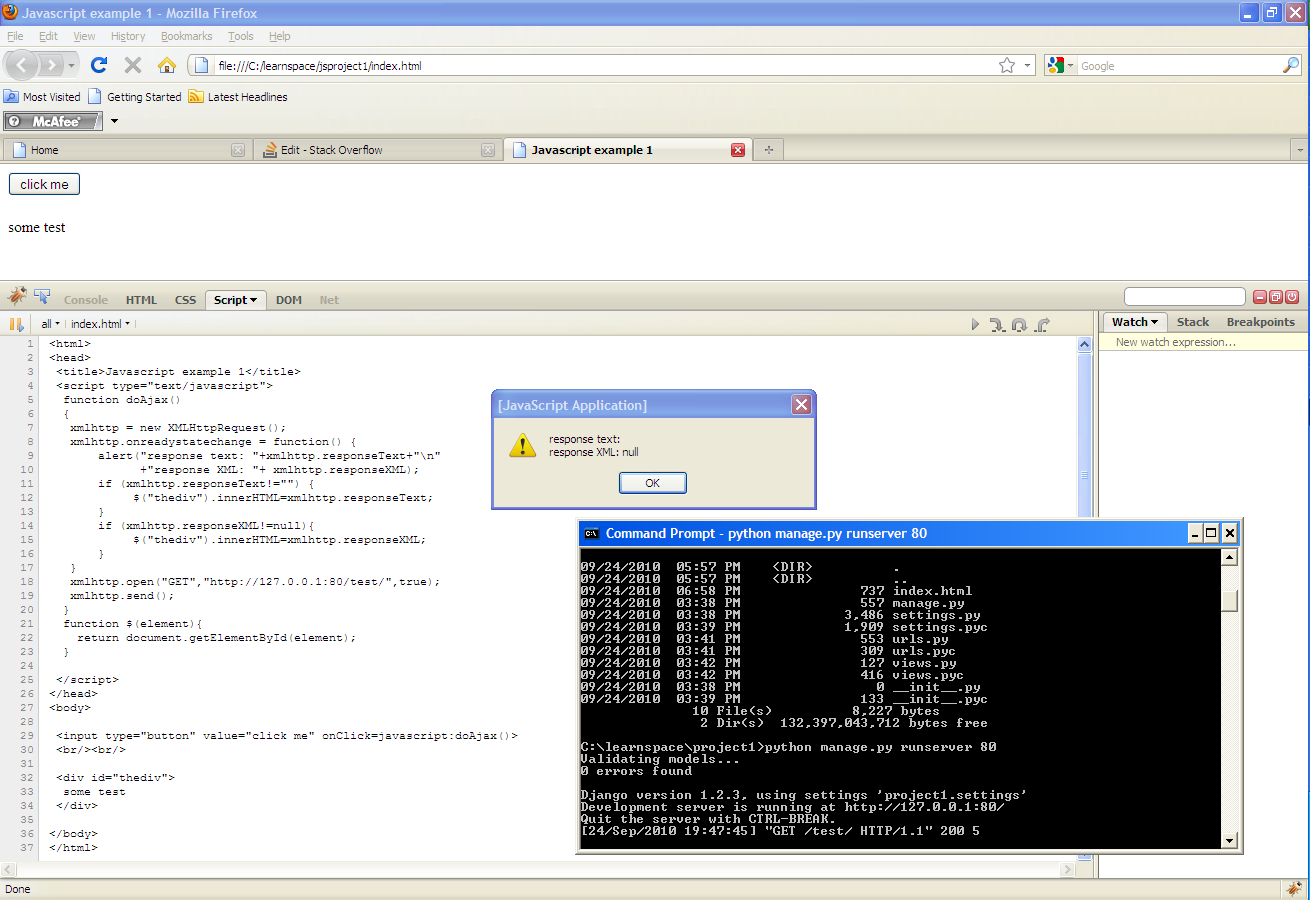
Task: Go back with the Firefox Back arrow
Action: coord(23,65)
